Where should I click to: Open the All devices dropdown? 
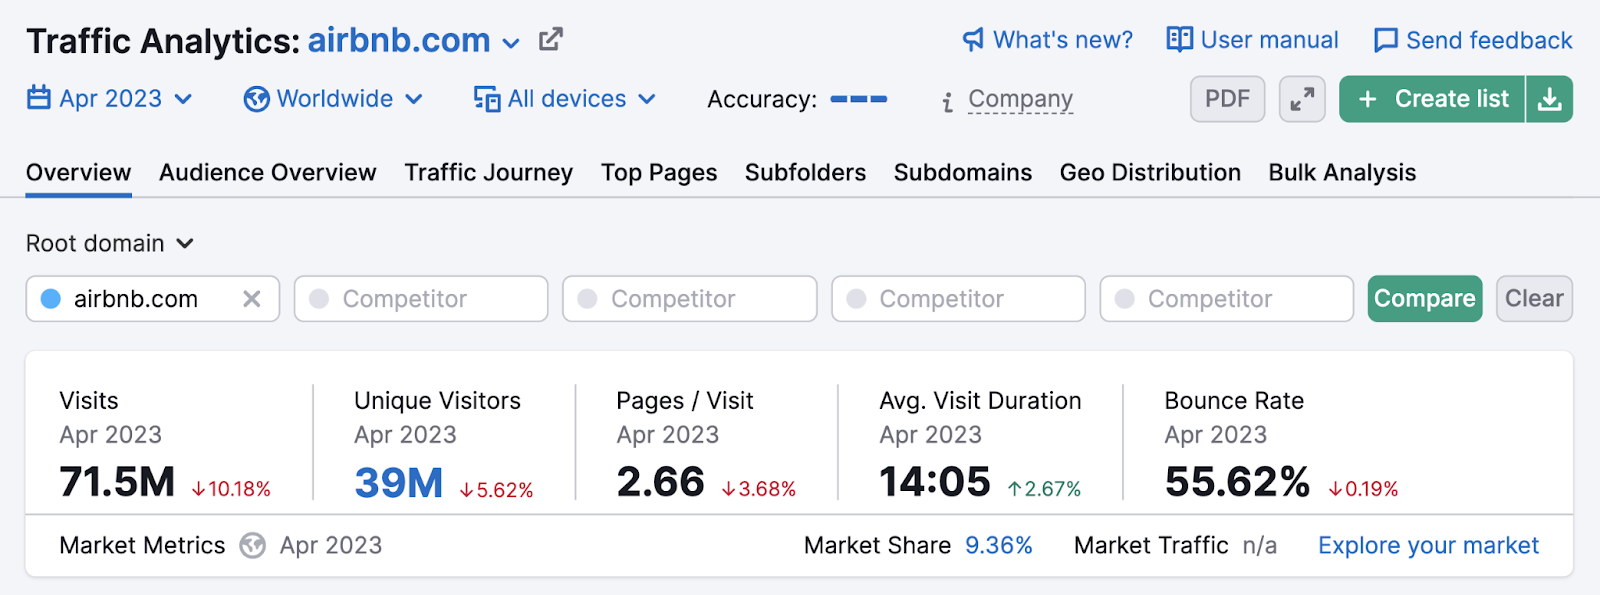[564, 99]
